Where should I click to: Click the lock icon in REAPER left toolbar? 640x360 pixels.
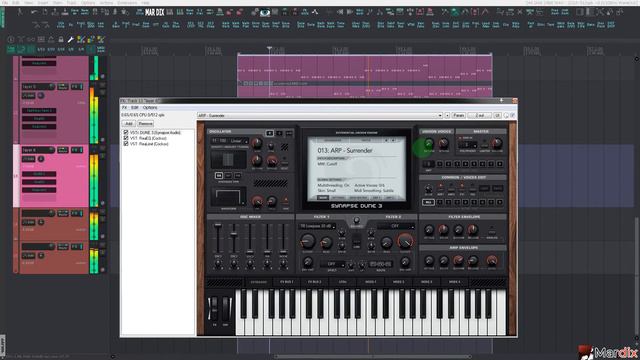(x=61, y=40)
